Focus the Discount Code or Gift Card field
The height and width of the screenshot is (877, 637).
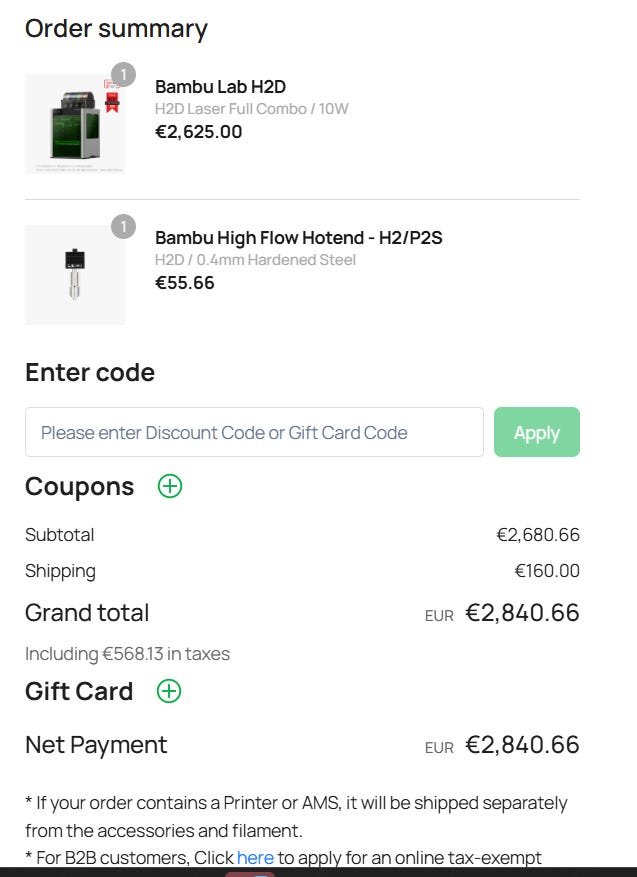tap(254, 433)
